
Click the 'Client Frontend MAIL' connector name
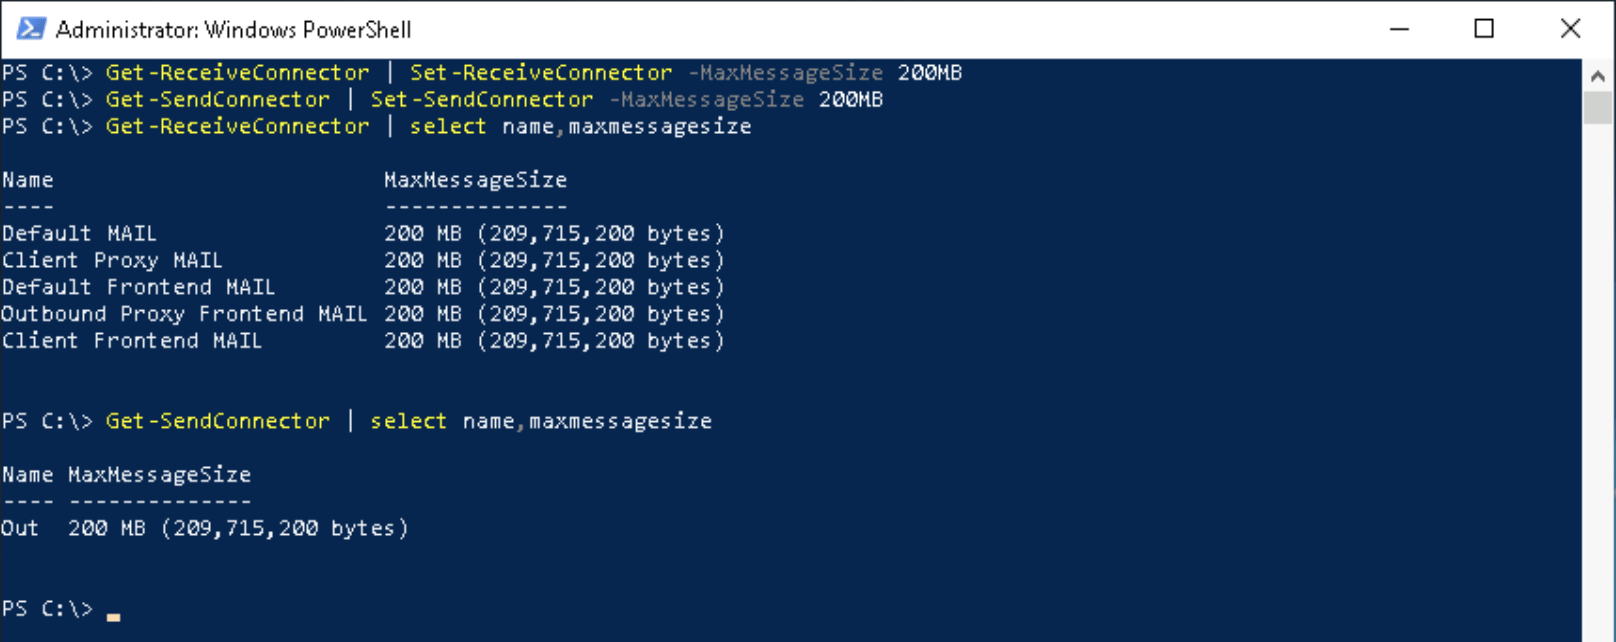click(132, 342)
